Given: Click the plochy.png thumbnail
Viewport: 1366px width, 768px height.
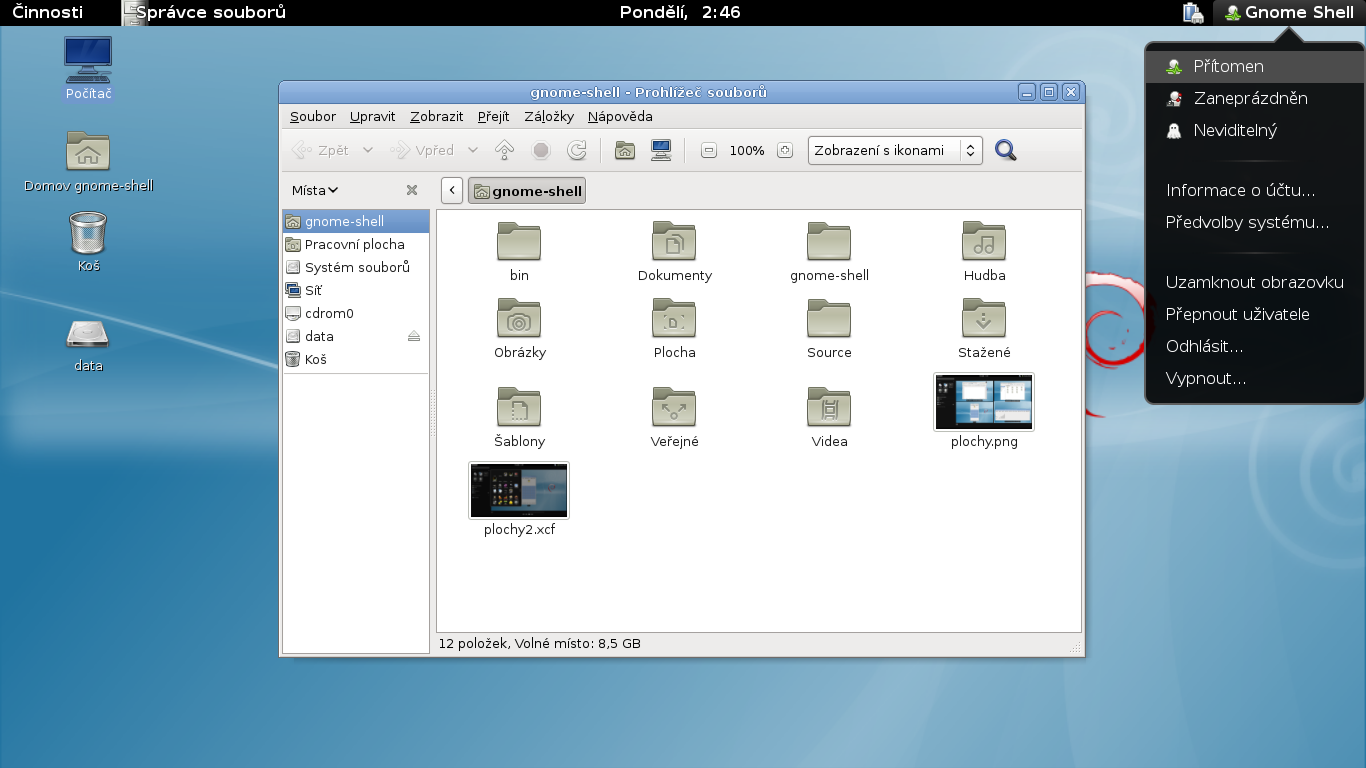Looking at the screenshot, I should point(984,402).
